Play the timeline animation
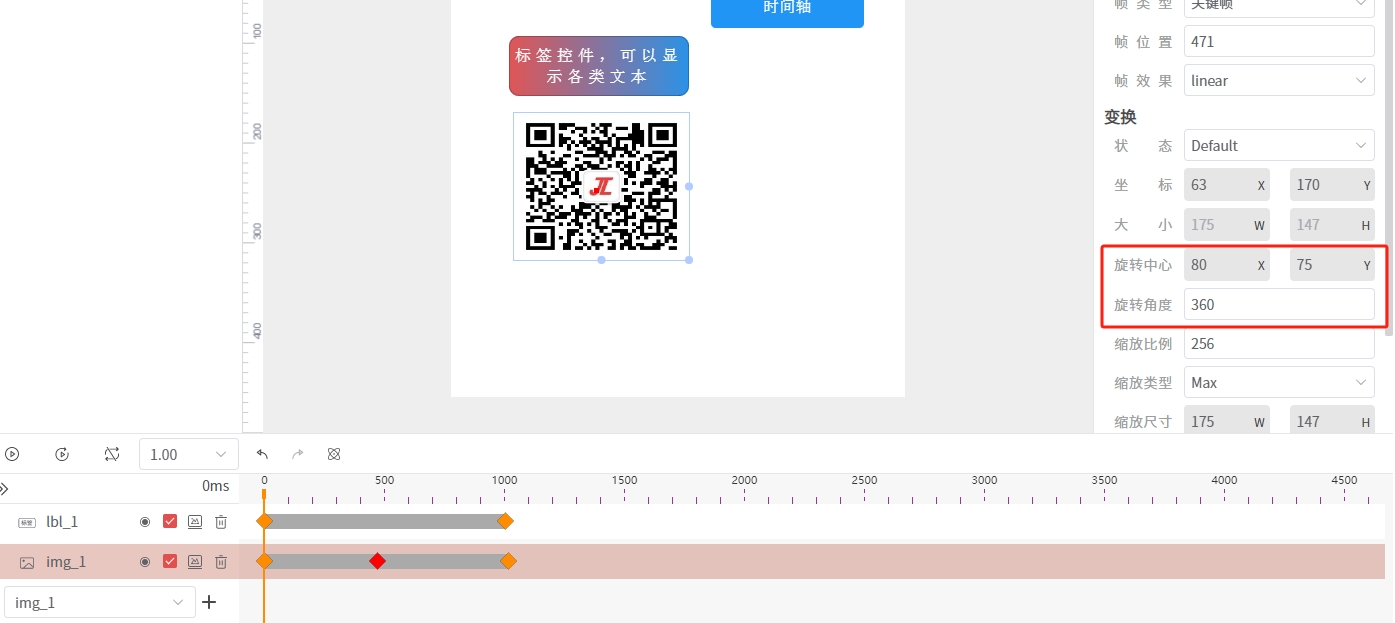This screenshot has width=1395, height=623. point(12,454)
